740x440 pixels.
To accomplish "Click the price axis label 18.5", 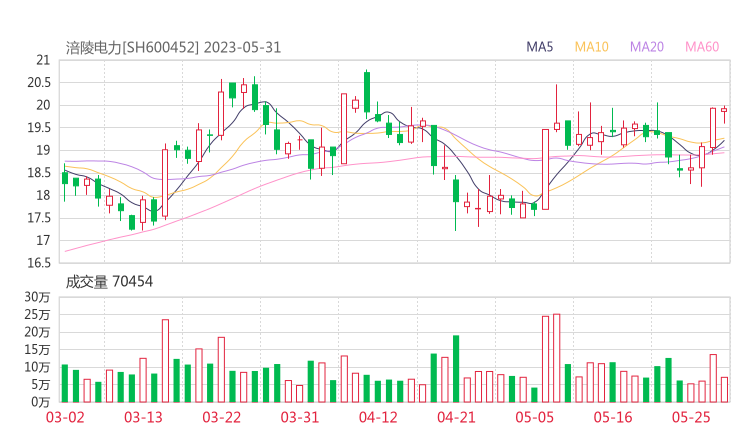I will coord(39,173).
